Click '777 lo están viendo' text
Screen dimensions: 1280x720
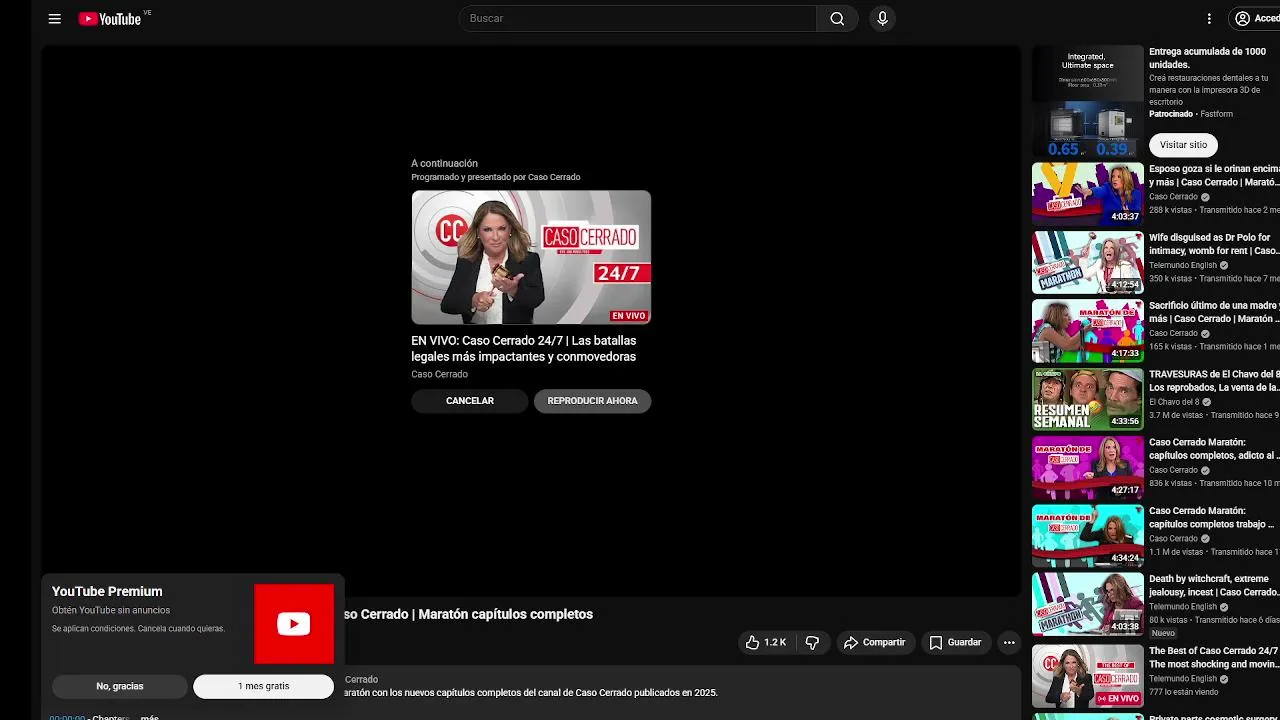(1183, 692)
